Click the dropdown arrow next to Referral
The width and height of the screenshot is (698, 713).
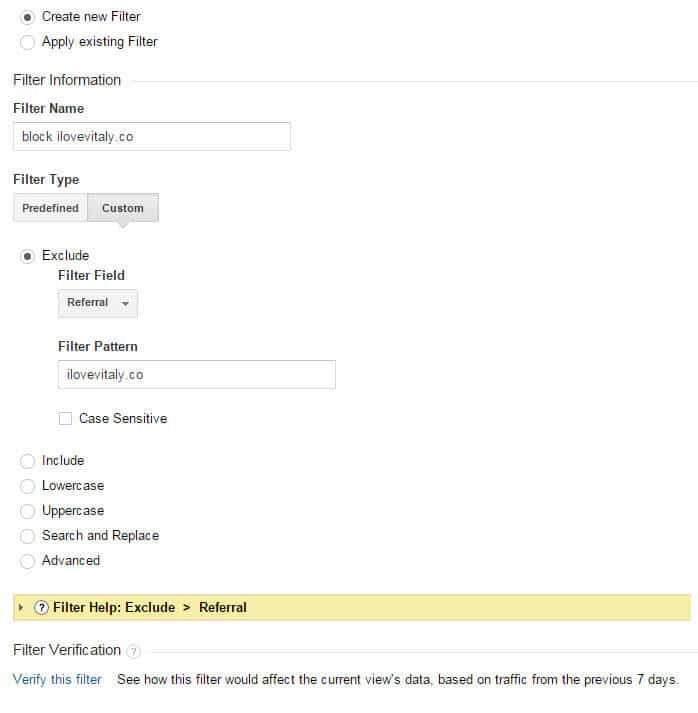click(126, 303)
